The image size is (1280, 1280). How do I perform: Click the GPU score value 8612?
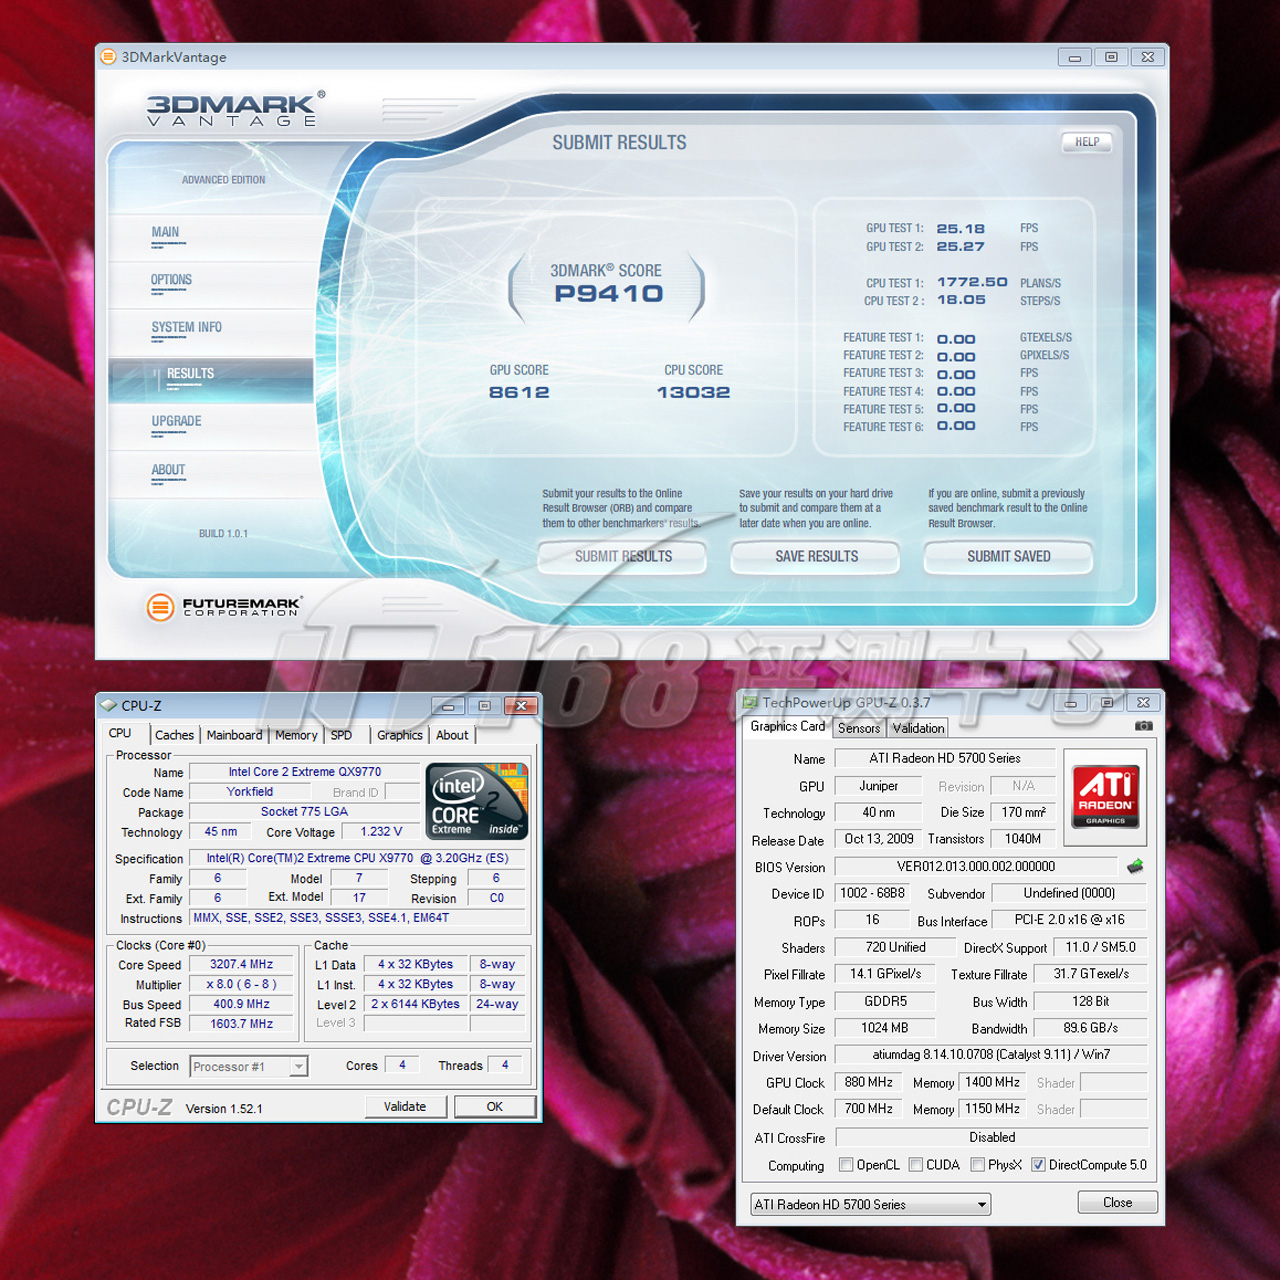tap(519, 392)
